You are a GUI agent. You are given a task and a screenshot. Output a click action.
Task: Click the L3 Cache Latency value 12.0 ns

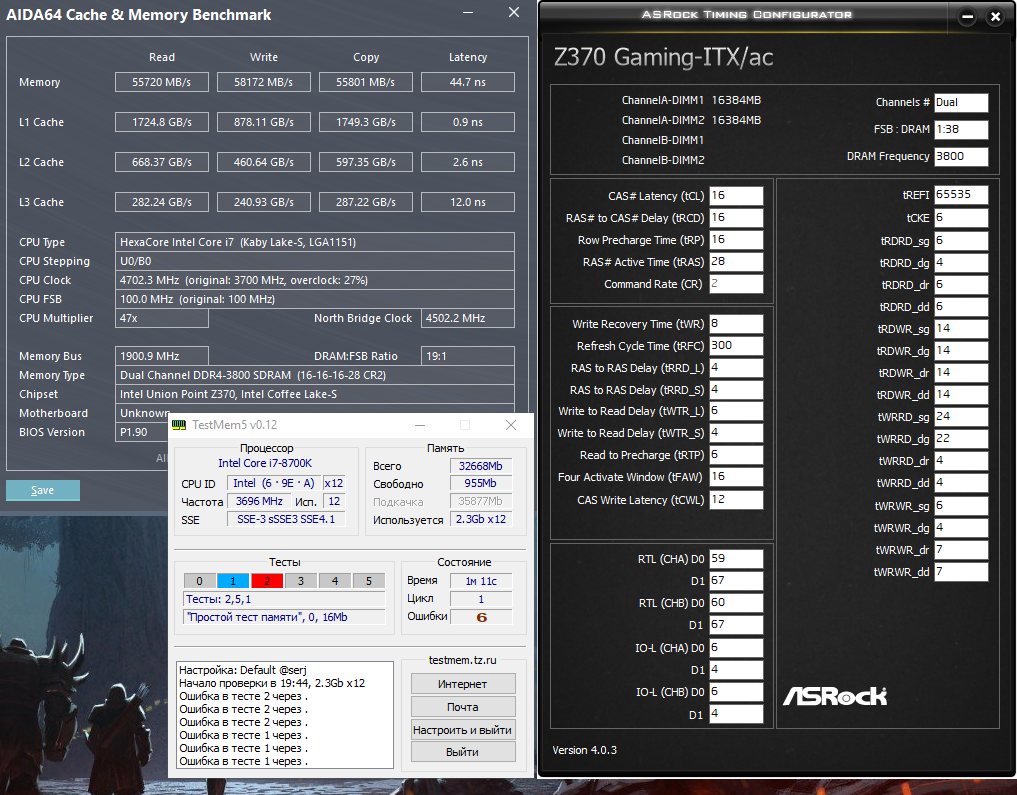pos(468,202)
